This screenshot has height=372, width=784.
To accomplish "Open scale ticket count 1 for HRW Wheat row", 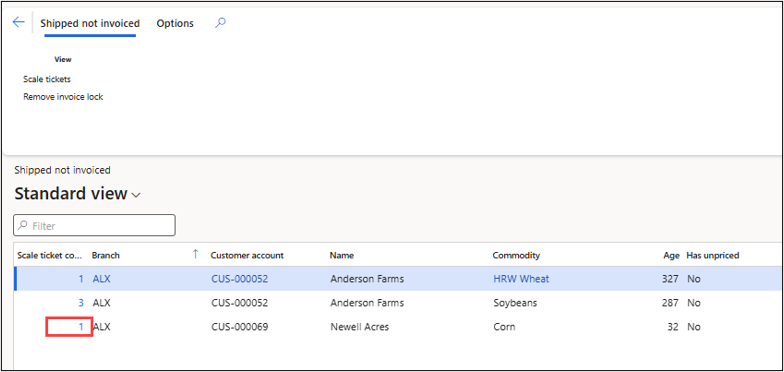I will 80,278.
